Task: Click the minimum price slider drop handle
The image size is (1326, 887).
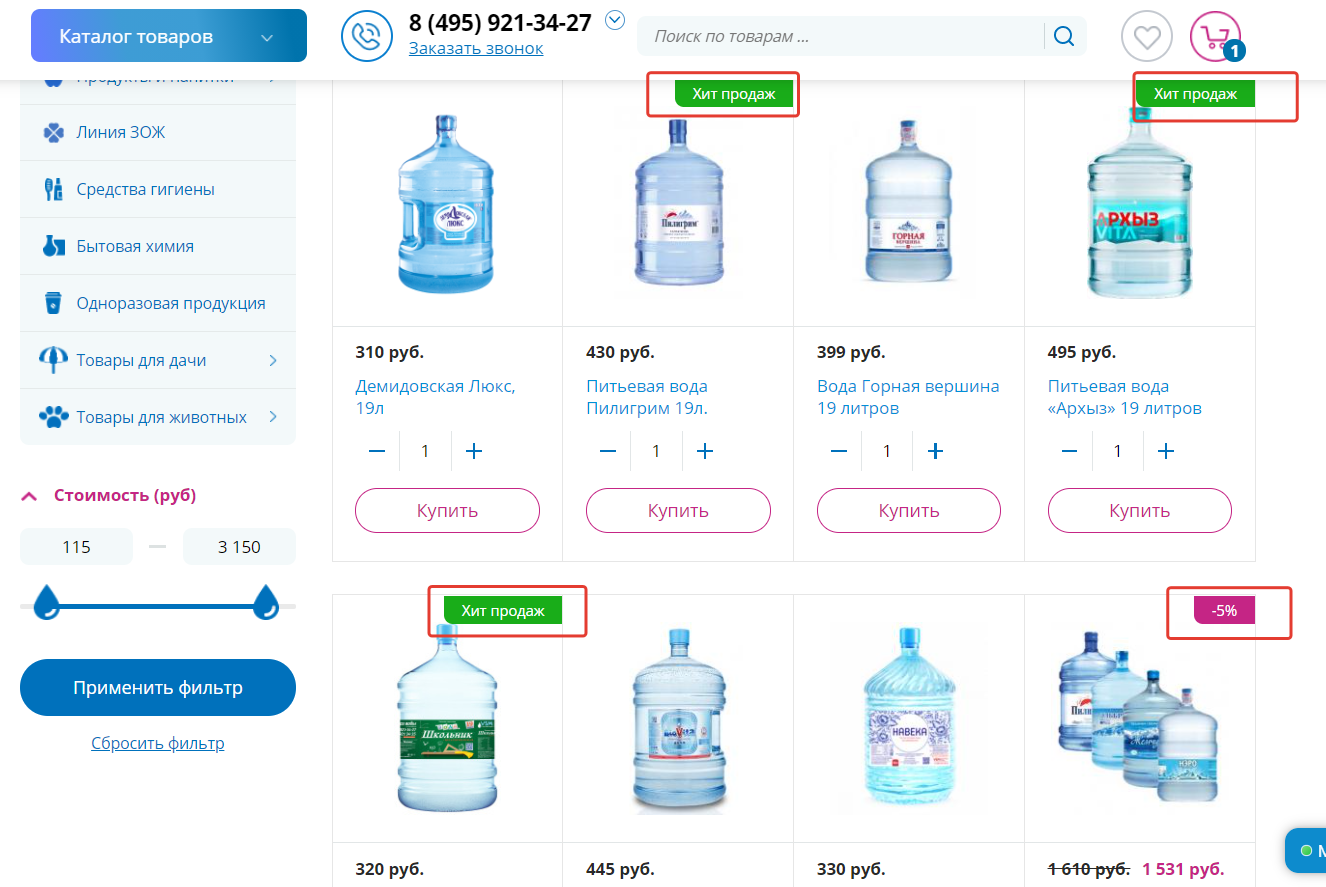Action: pos(47,603)
